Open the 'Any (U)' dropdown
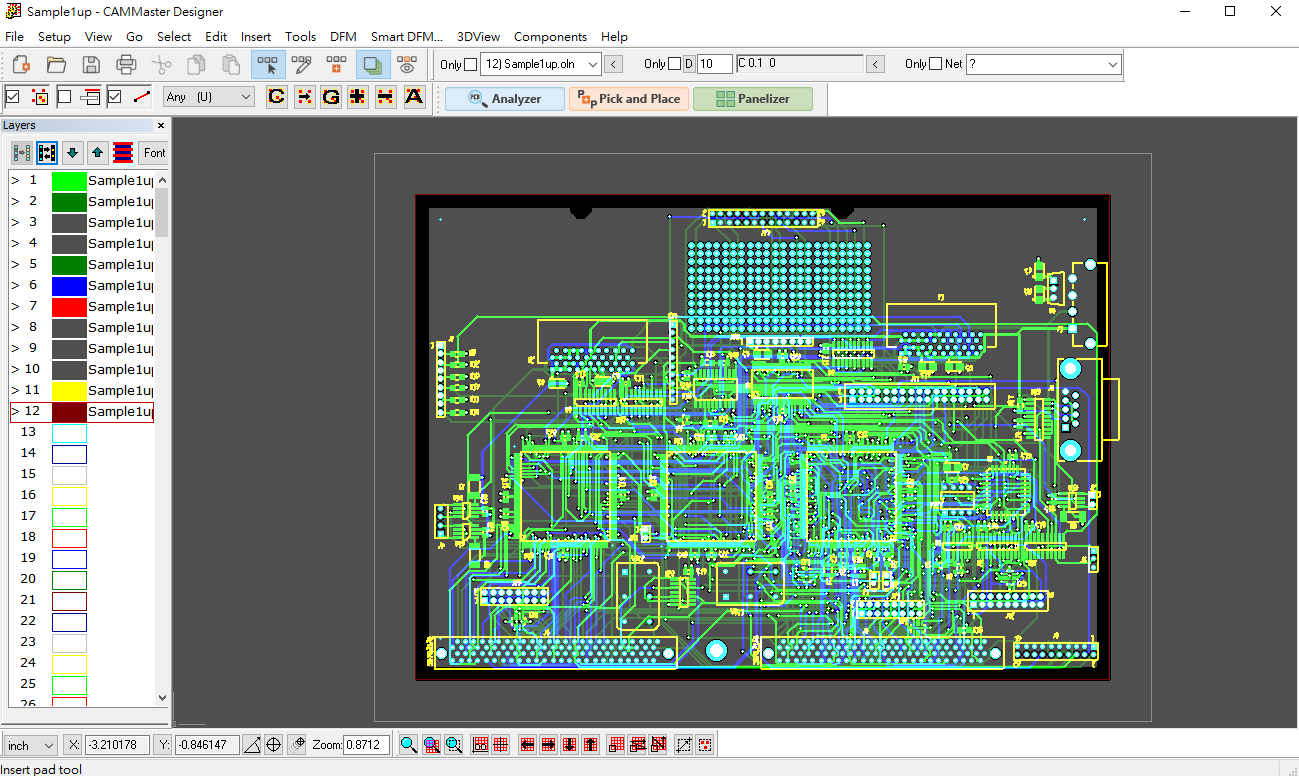 (209, 97)
